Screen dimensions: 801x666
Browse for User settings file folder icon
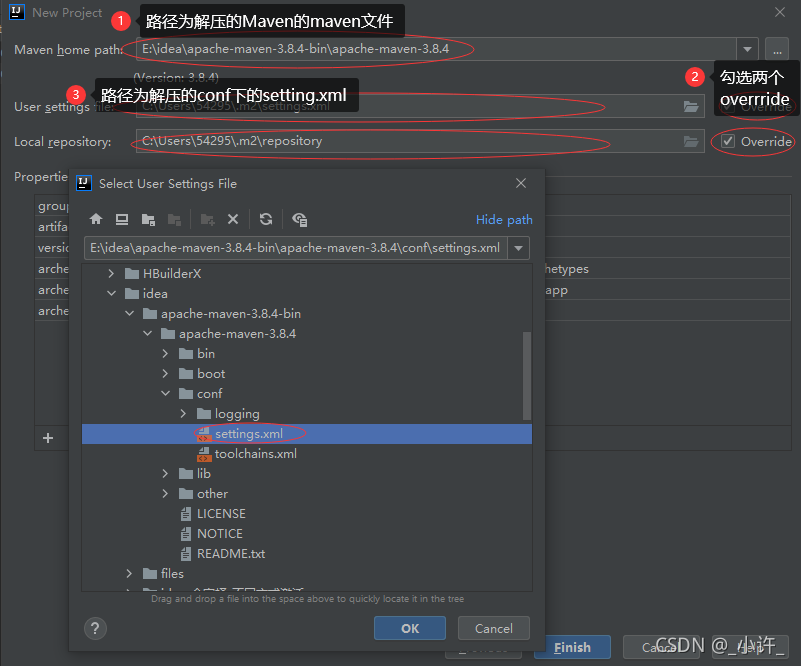click(691, 106)
